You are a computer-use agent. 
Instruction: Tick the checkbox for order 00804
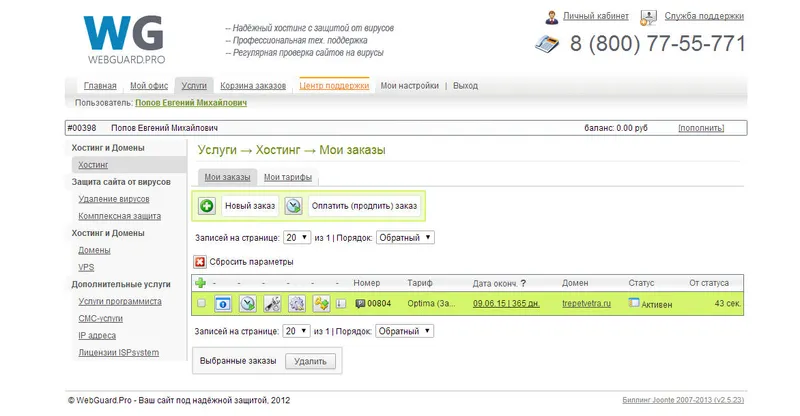[202, 303]
